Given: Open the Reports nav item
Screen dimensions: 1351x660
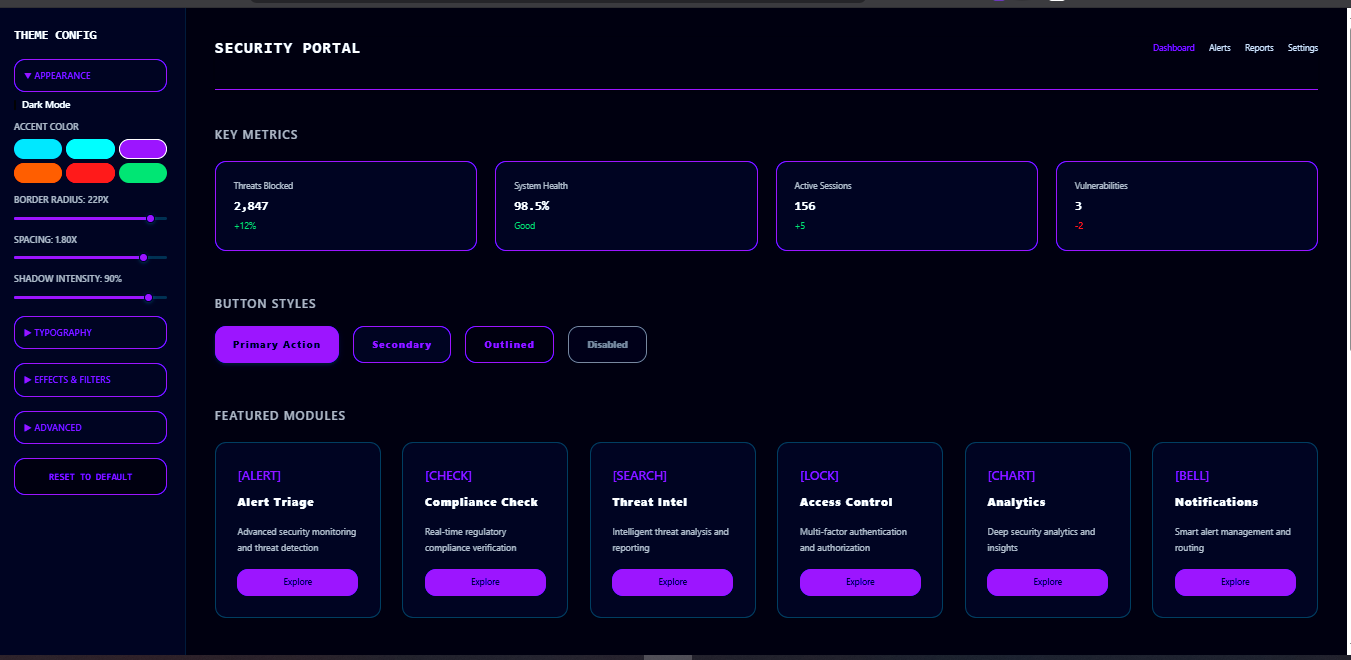Looking at the screenshot, I should [1259, 48].
